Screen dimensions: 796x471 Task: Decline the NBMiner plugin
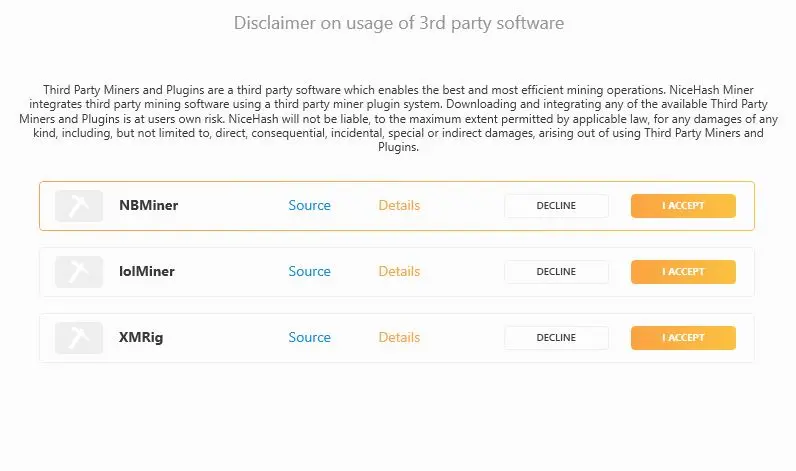point(556,206)
